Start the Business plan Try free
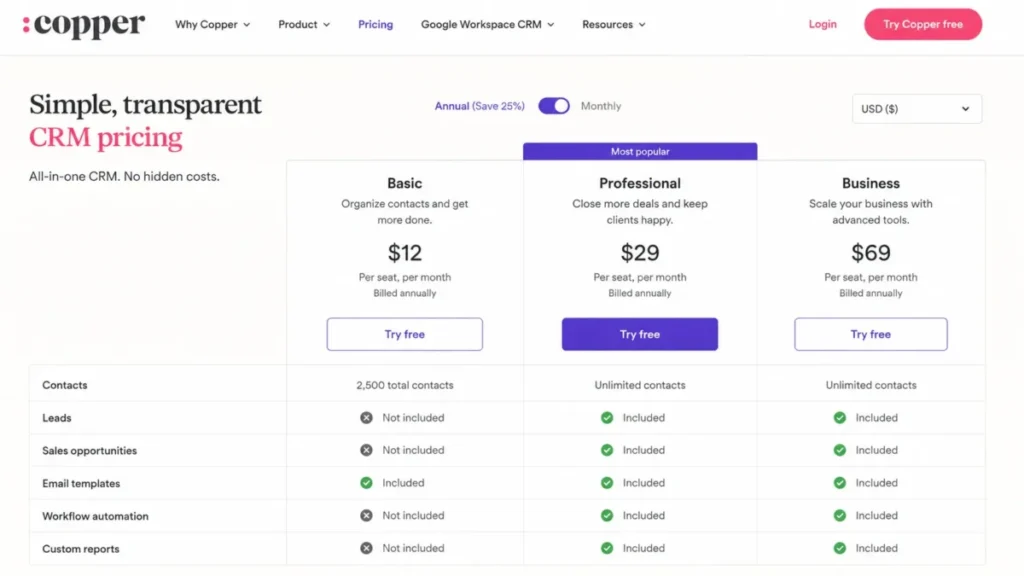Screen dimensions: 1024x576 871,334
